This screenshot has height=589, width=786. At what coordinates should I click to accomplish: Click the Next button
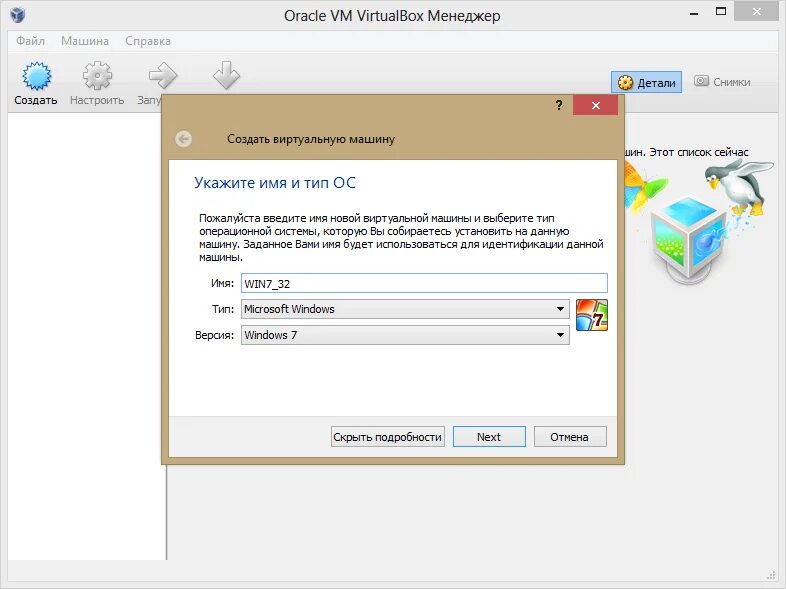(x=489, y=437)
